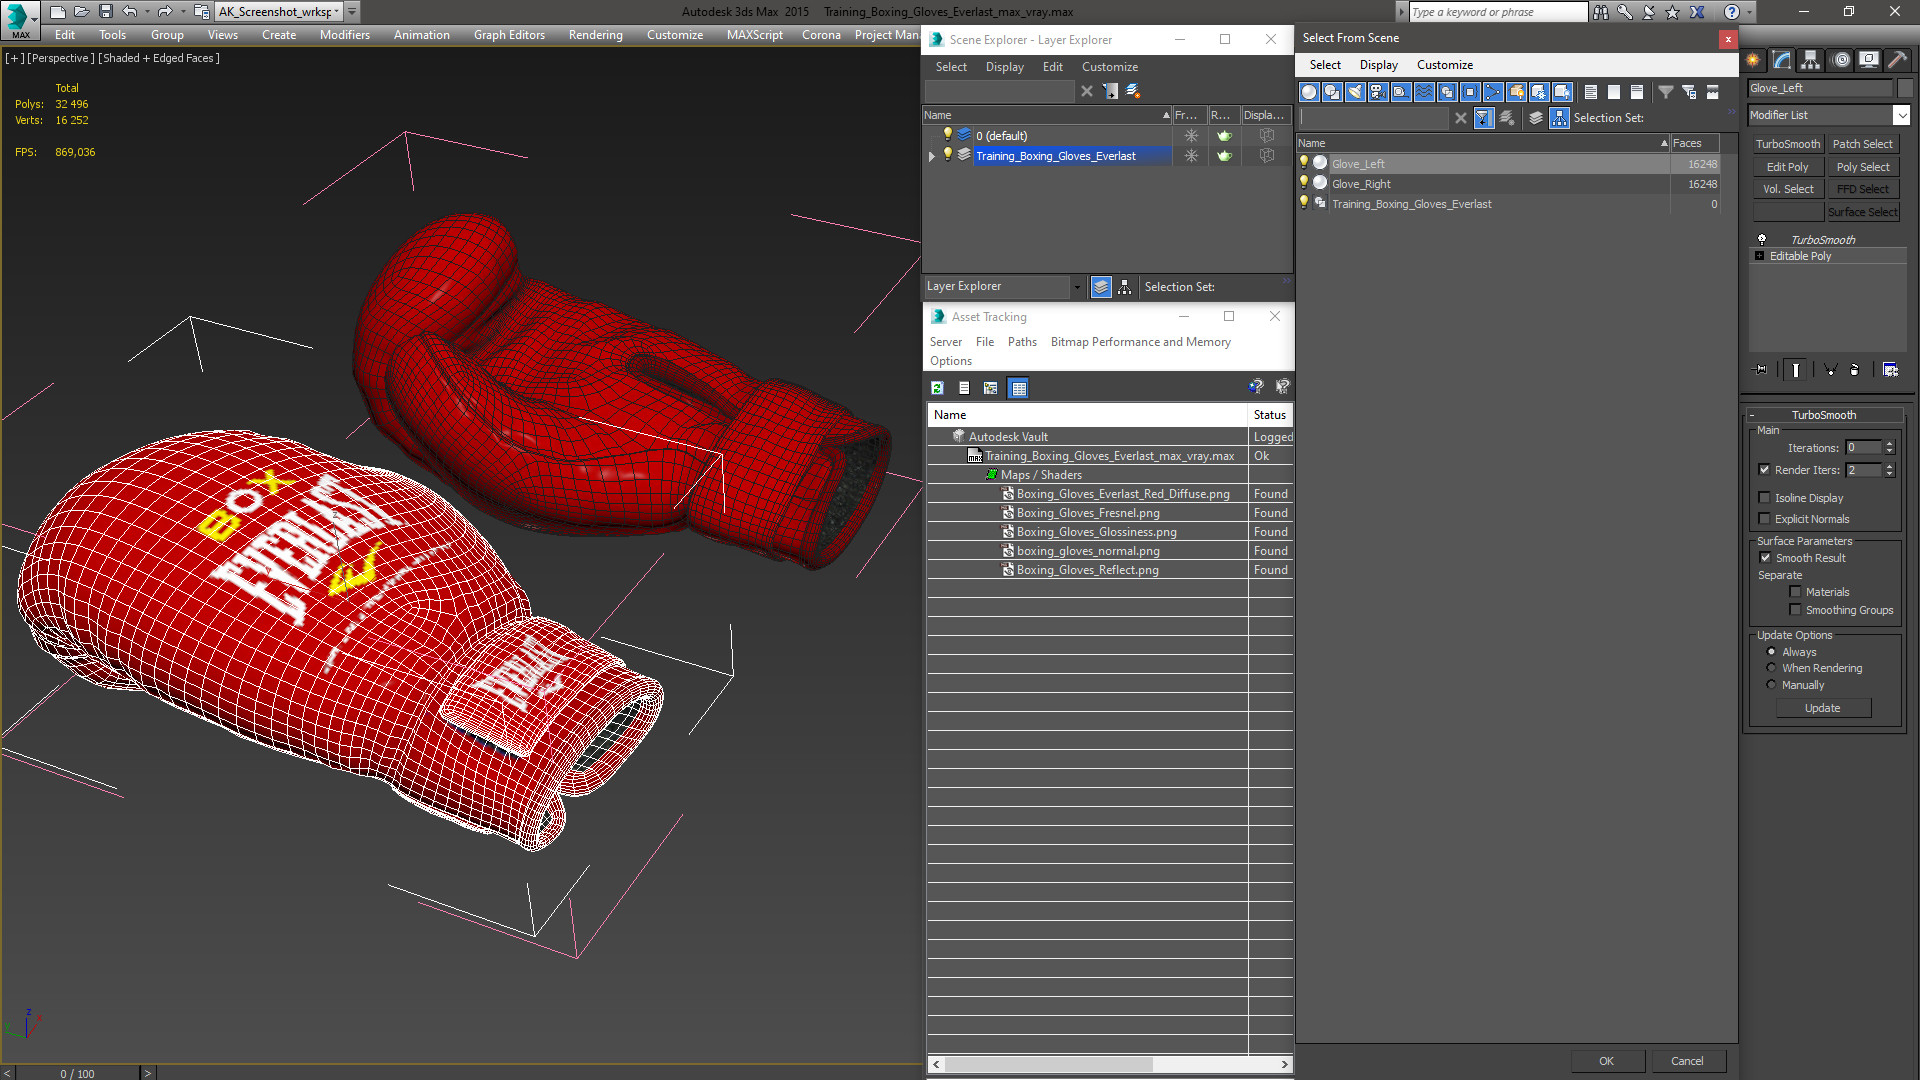
Task: Open the Modifier List dropdown
Action: click(x=1901, y=115)
